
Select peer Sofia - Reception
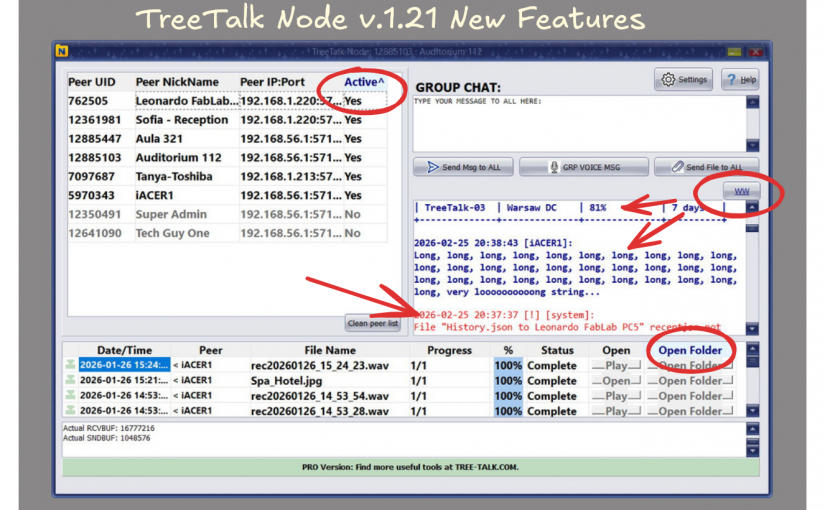[x=227, y=119]
